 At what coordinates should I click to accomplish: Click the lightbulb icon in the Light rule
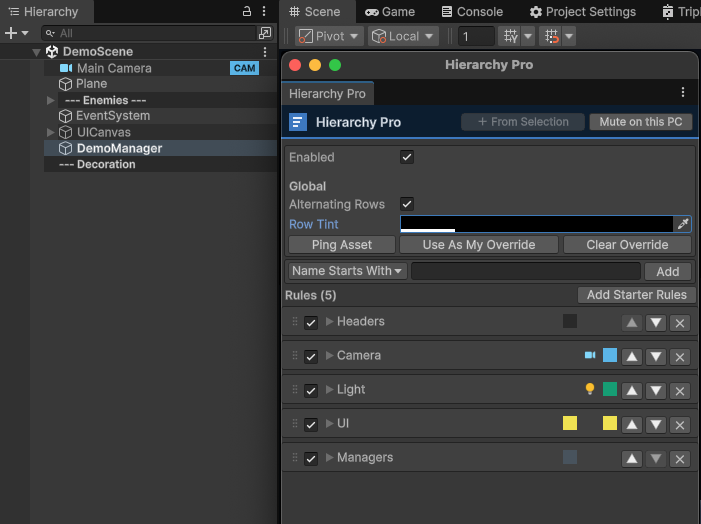tap(590, 389)
